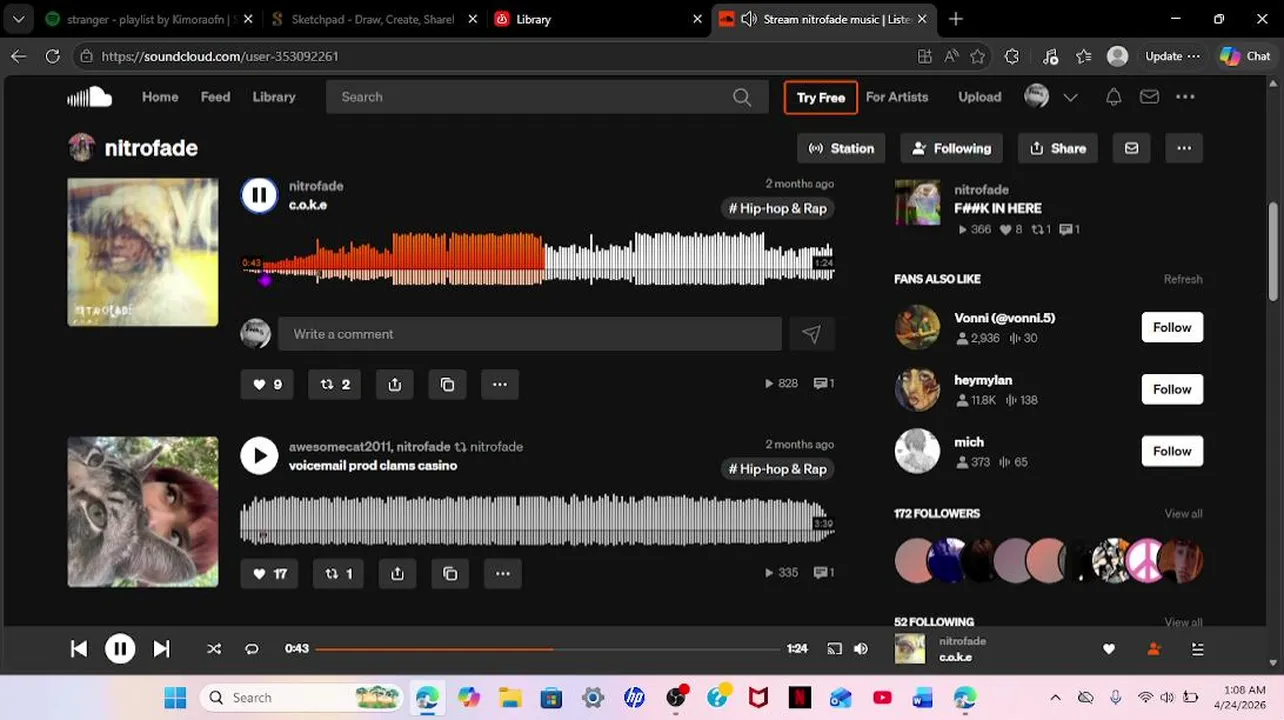Follow mich
This screenshot has width=1284, height=720.
pos(1172,451)
